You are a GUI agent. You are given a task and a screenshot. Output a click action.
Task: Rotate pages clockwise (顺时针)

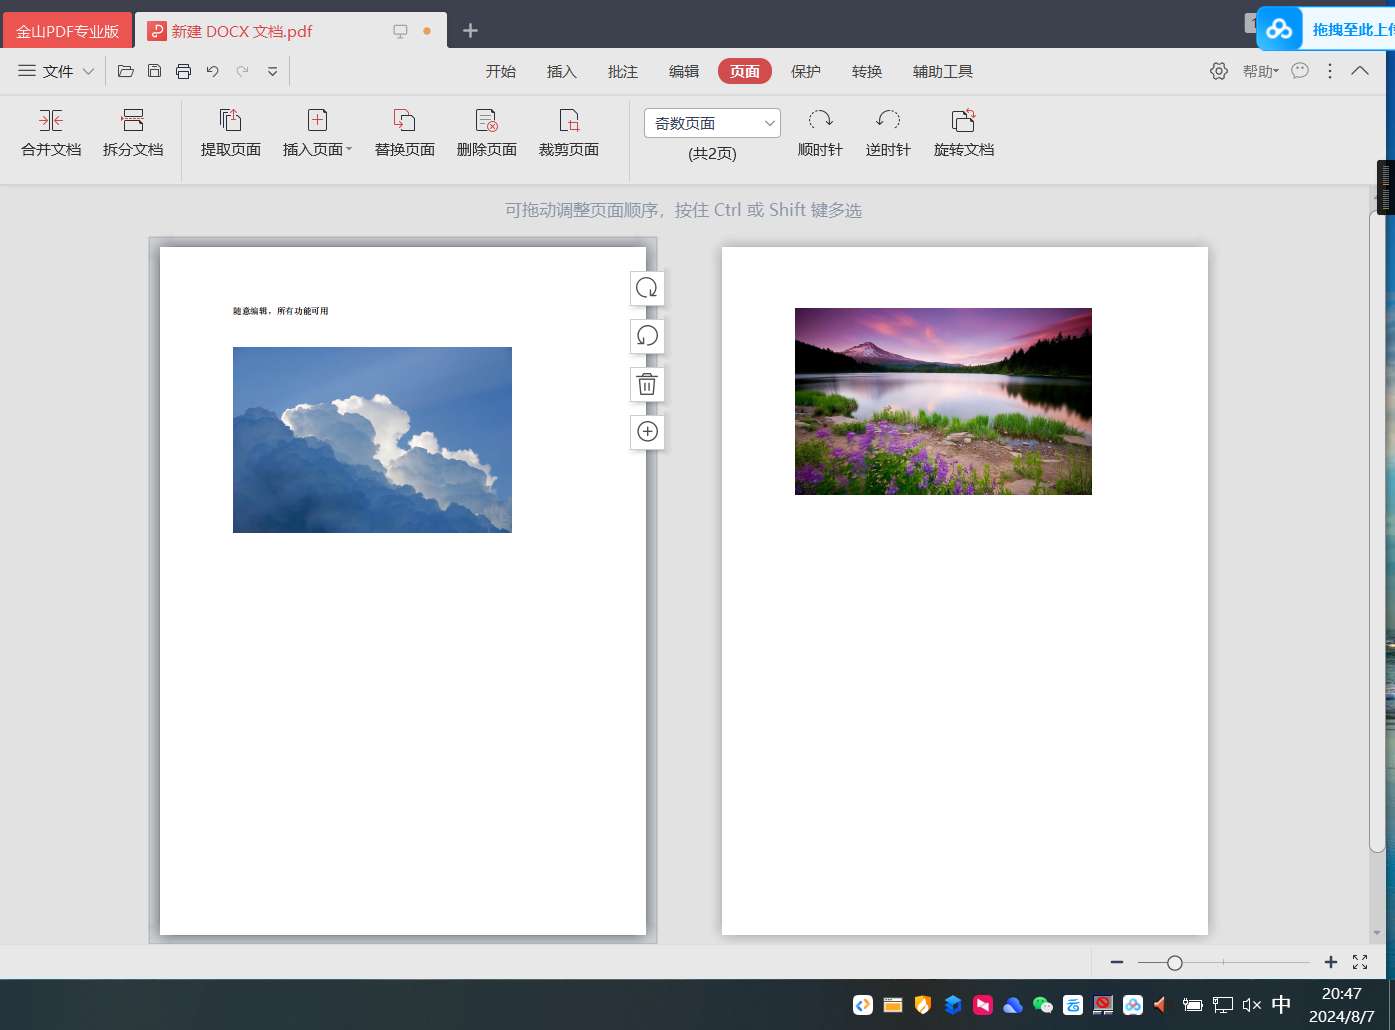820,121
